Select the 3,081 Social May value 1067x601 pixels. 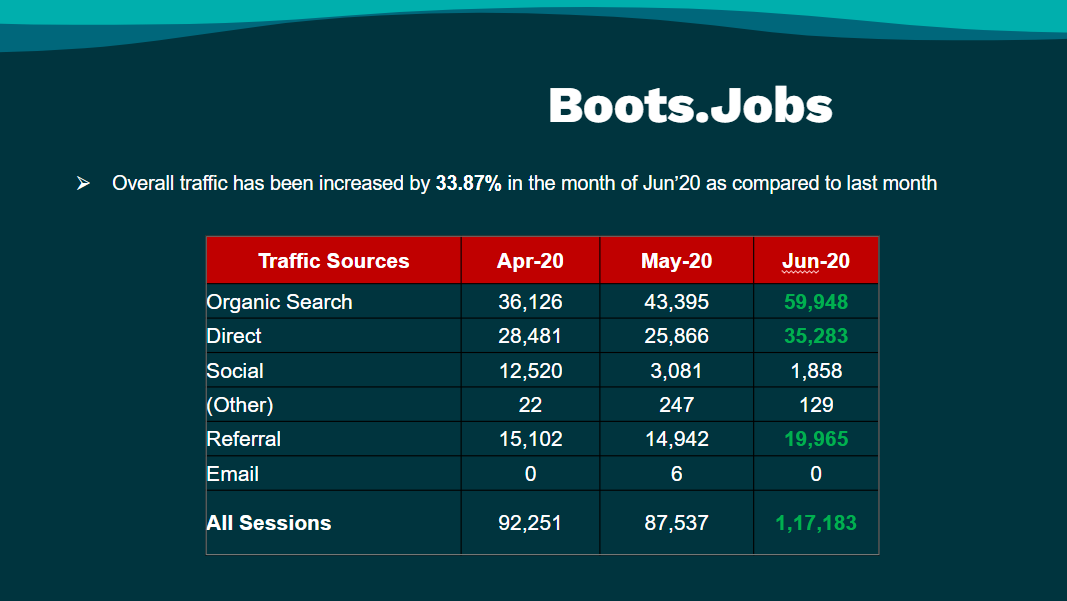click(676, 370)
